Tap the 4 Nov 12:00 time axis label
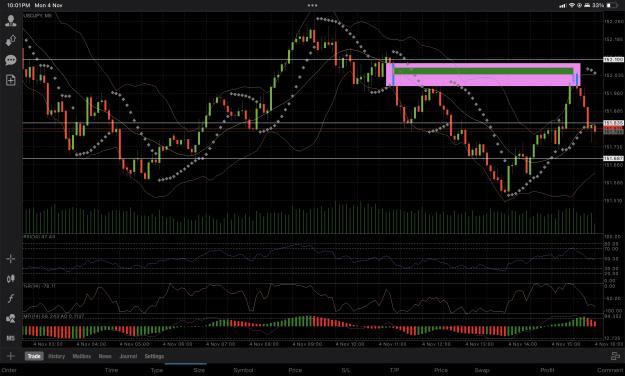This screenshot has height=376, width=625. click(436, 344)
